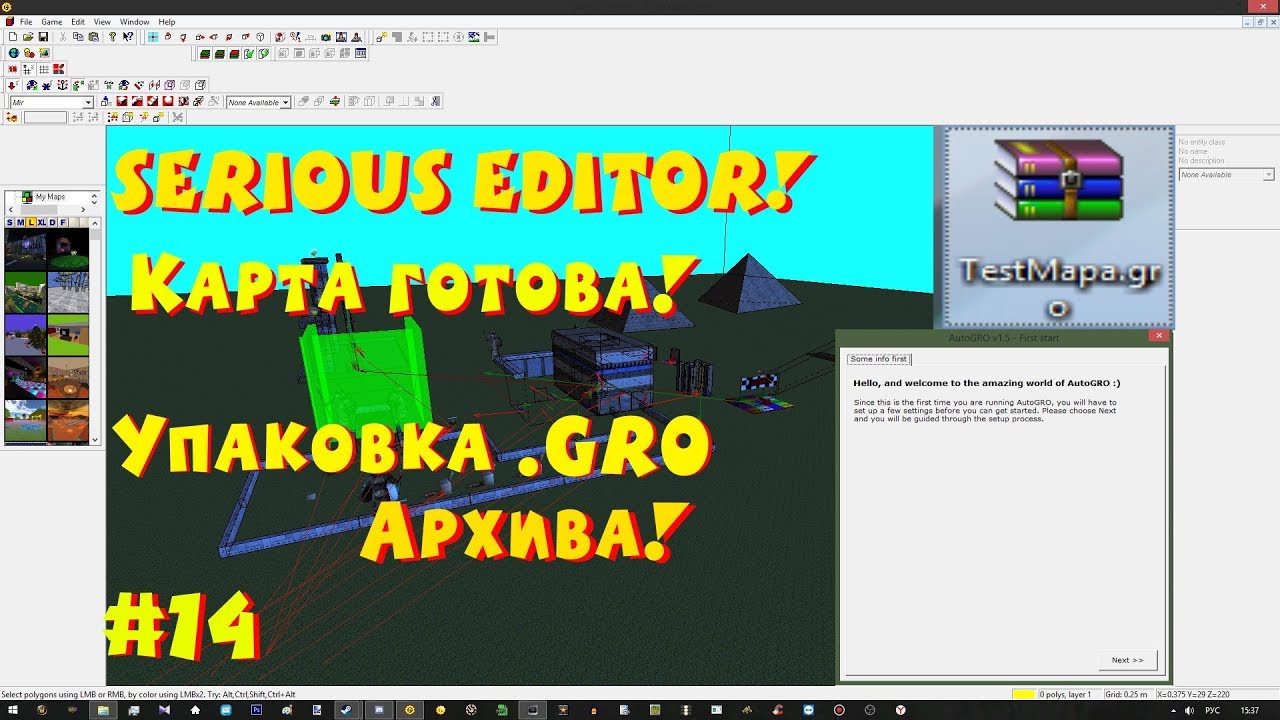The width and height of the screenshot is (1280, 720).
Task: Click the empty input field in bottom toolbar
Action: point(45,117)
